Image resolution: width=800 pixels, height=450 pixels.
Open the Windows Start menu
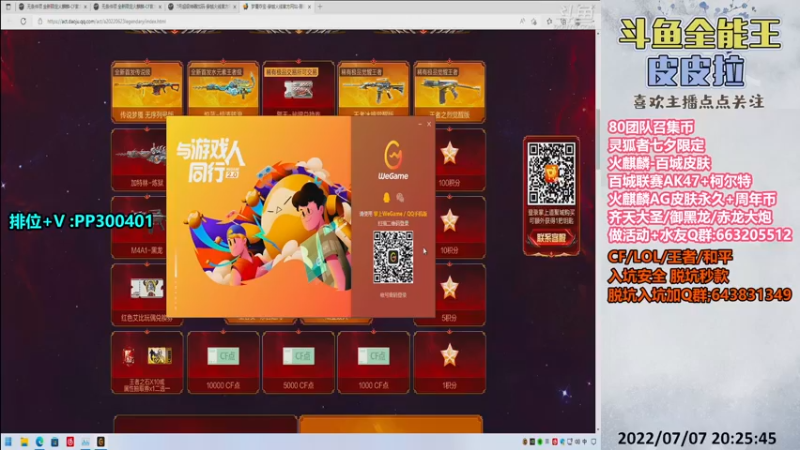pos(8,442)
